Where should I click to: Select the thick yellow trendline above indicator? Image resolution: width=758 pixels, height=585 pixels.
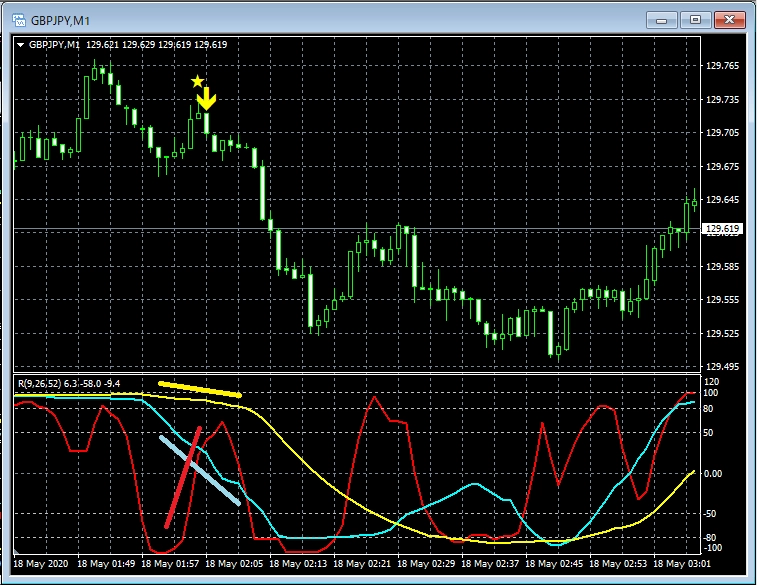[x=200, y=389]
